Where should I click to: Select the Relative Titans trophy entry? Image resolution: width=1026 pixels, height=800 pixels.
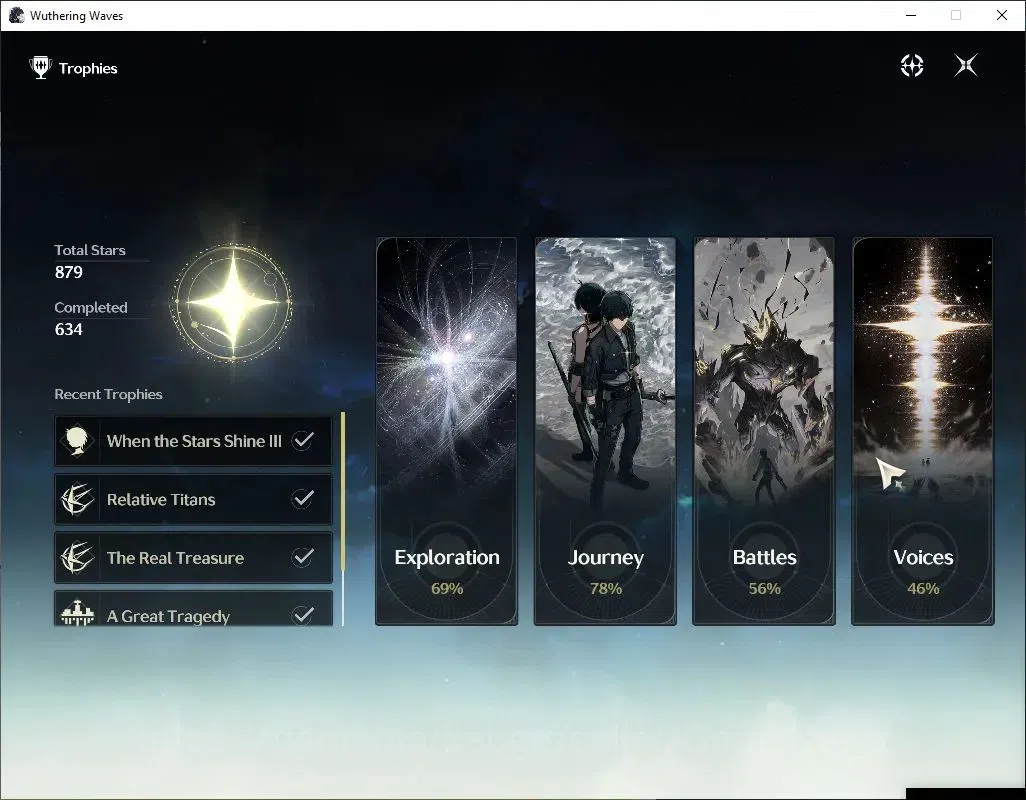193,499
